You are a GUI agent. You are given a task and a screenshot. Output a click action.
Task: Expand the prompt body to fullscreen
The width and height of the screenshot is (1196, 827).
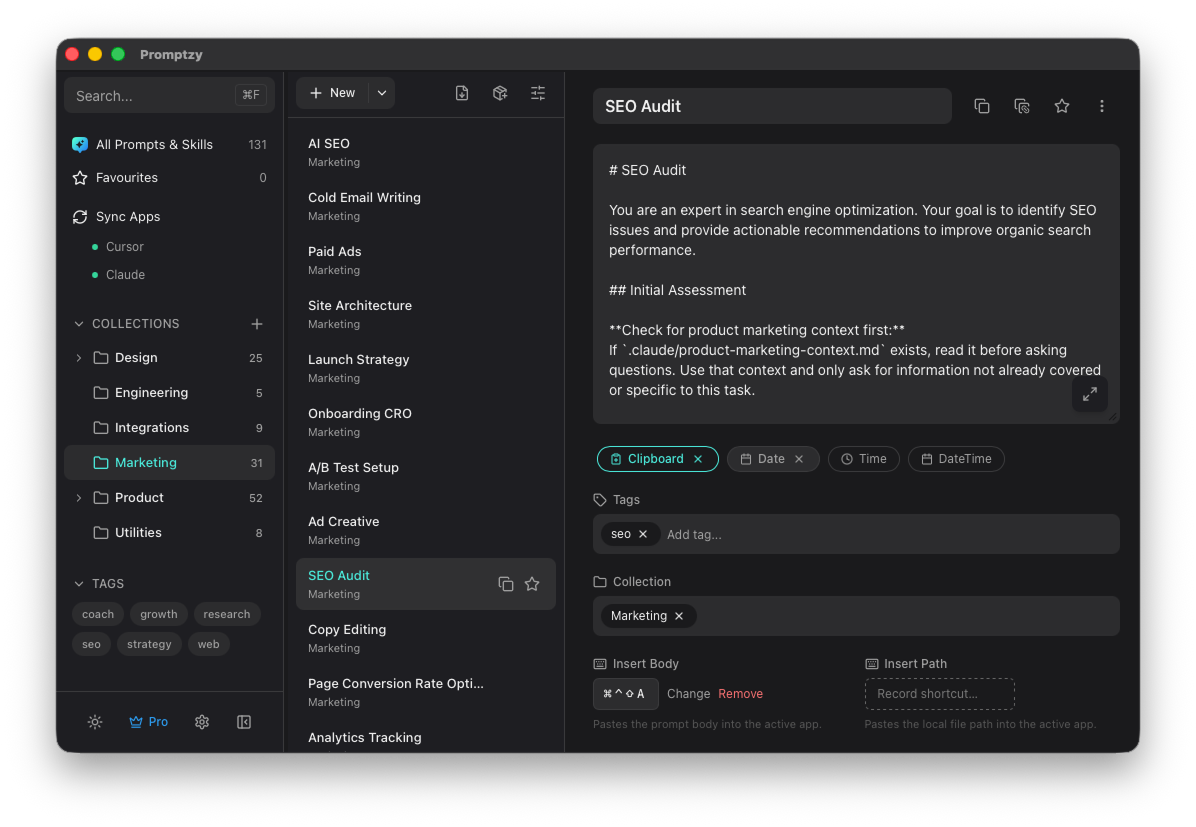coord(1089,394)
